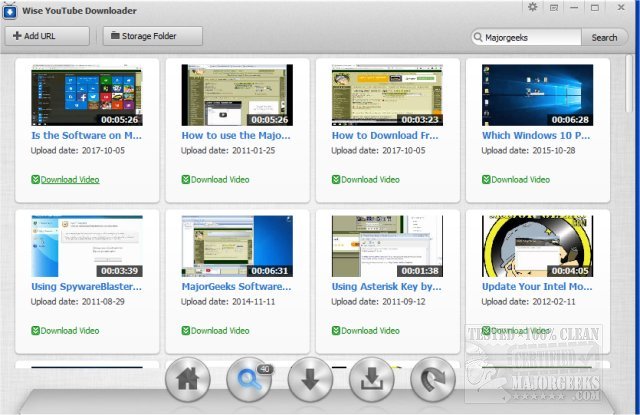The height and width of the screenshot is (415, 640).
Task: Download Video for 'Is the Software on M...'
Action: point(65,180)
